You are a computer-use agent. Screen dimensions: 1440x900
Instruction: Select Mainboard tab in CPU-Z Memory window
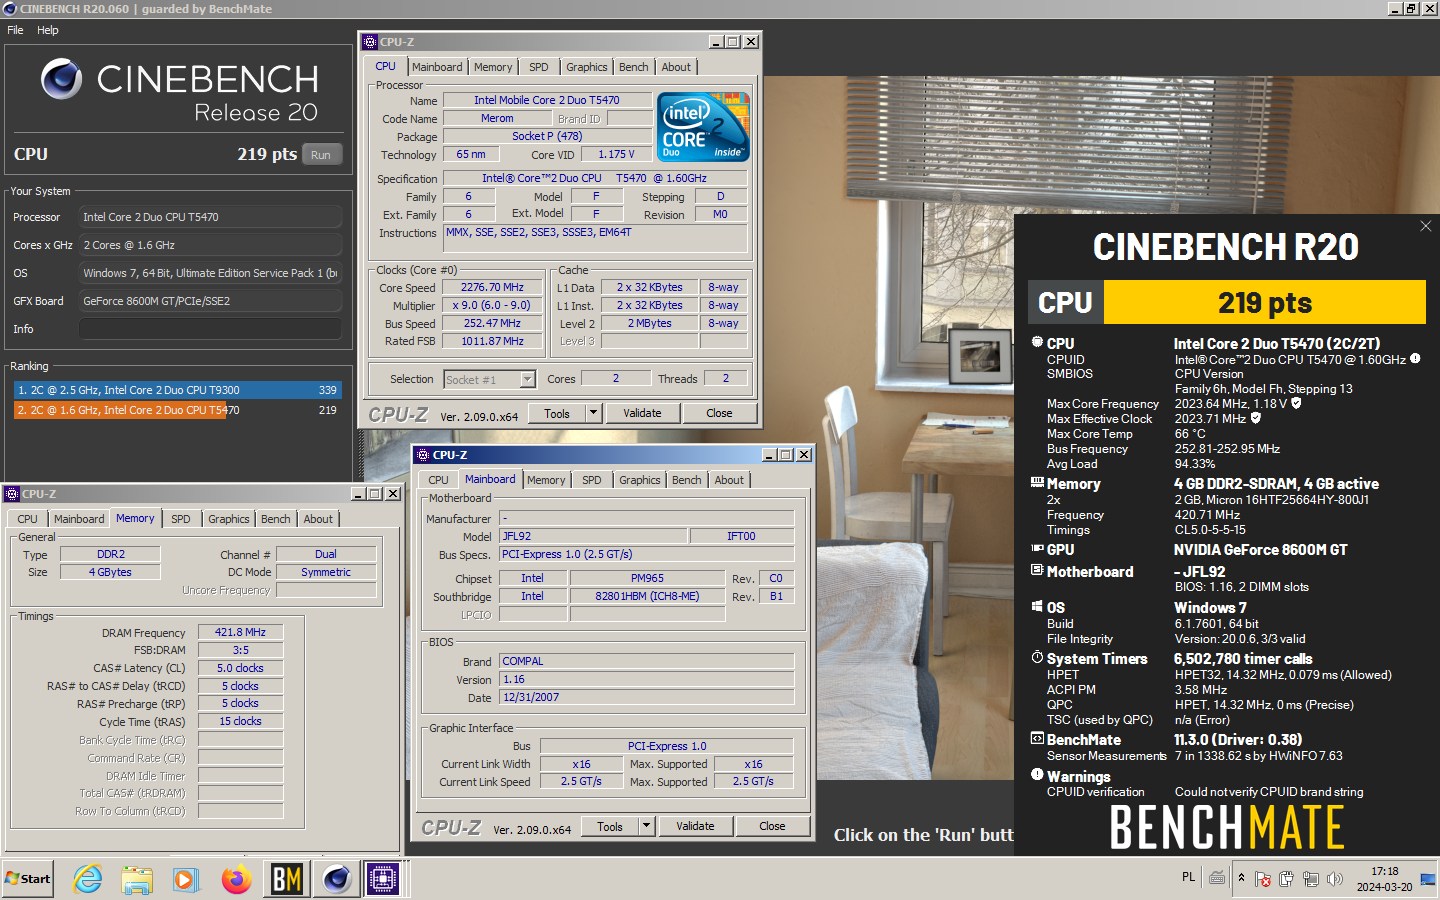coord(79,519)
